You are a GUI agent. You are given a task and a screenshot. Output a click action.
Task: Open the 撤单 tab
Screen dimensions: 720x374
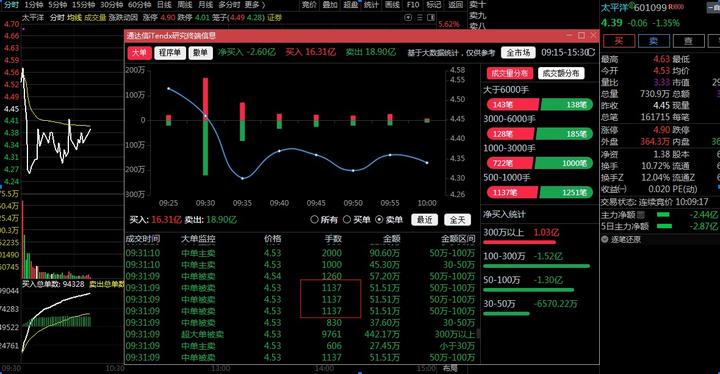point(200,53)
